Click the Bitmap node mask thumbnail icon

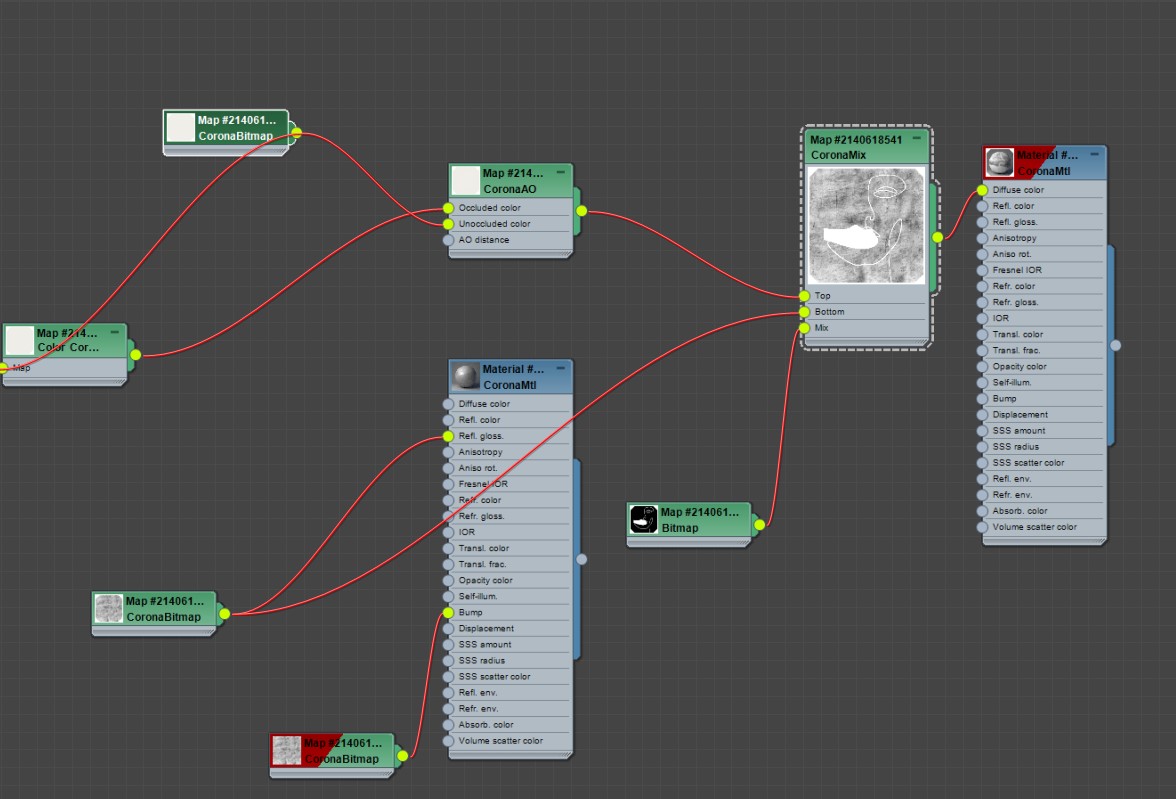pyautogui.click(x=644, y=519)
